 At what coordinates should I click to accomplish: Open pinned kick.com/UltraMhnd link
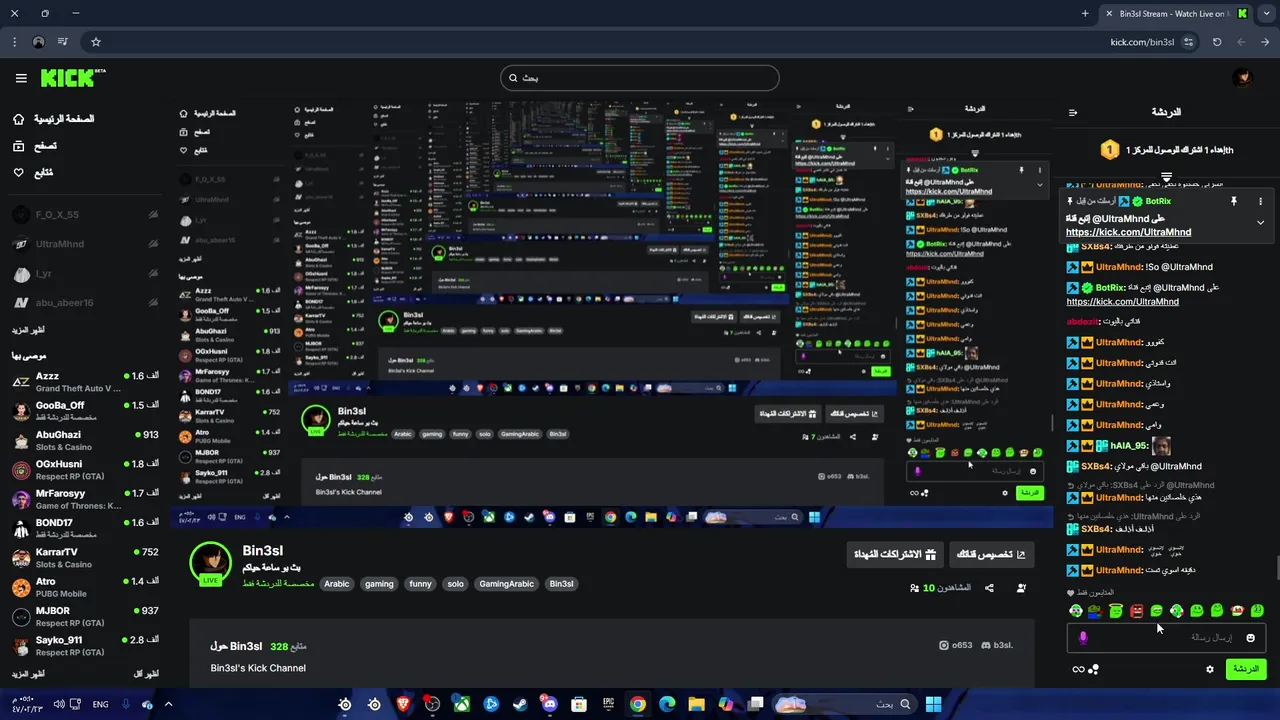pos(1128,232)
